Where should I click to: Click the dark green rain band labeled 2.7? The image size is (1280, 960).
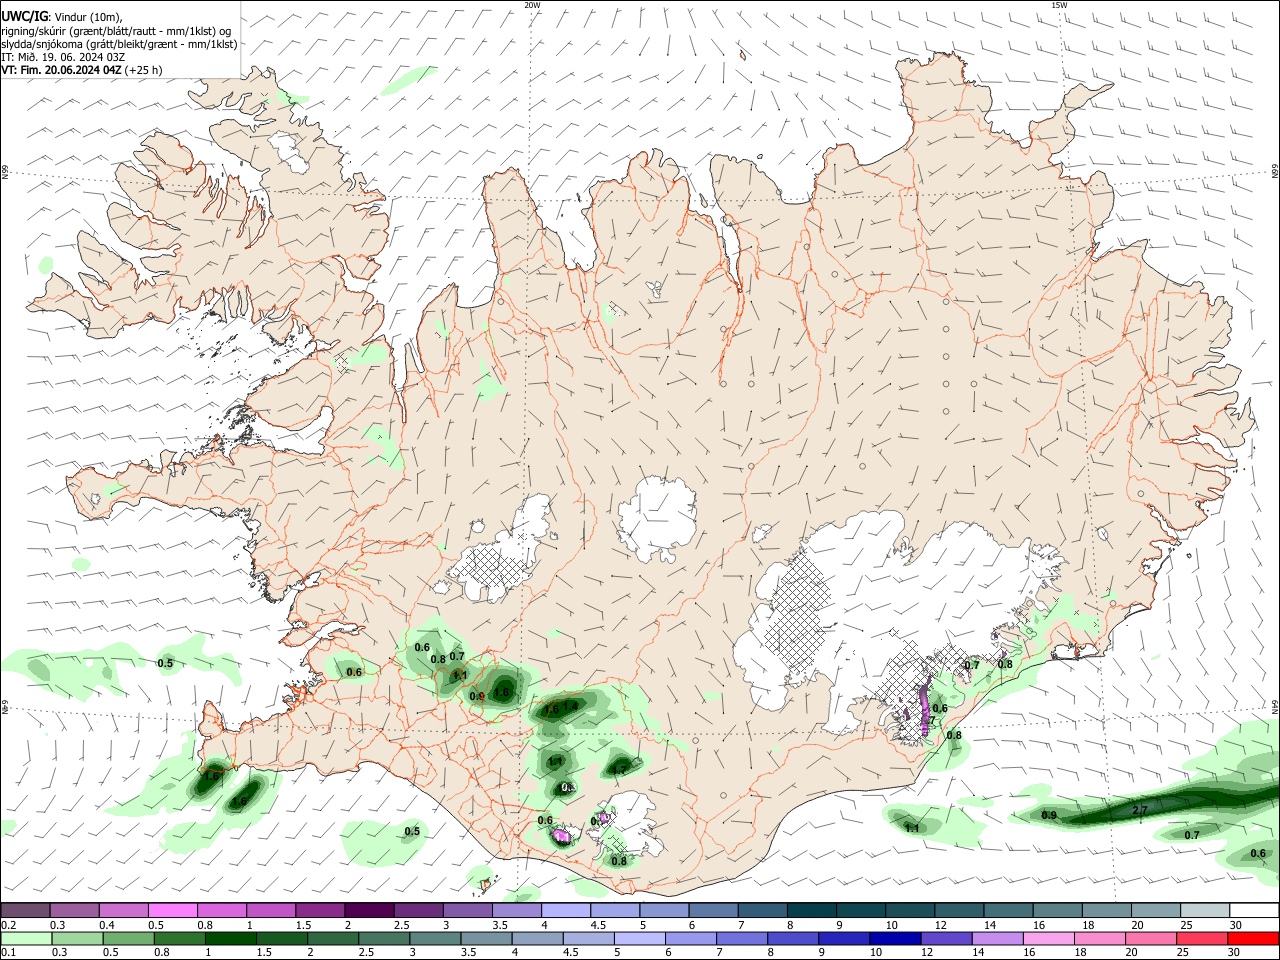tap(1160, 805)
